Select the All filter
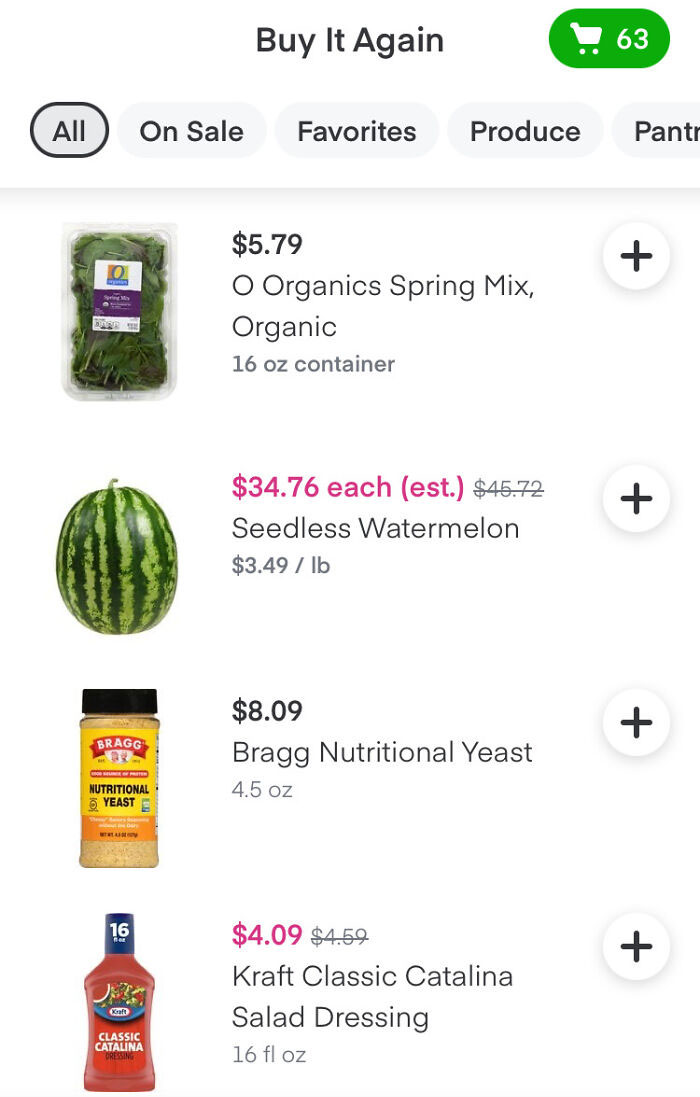700x1097 pixels. (x=68, y=130)
